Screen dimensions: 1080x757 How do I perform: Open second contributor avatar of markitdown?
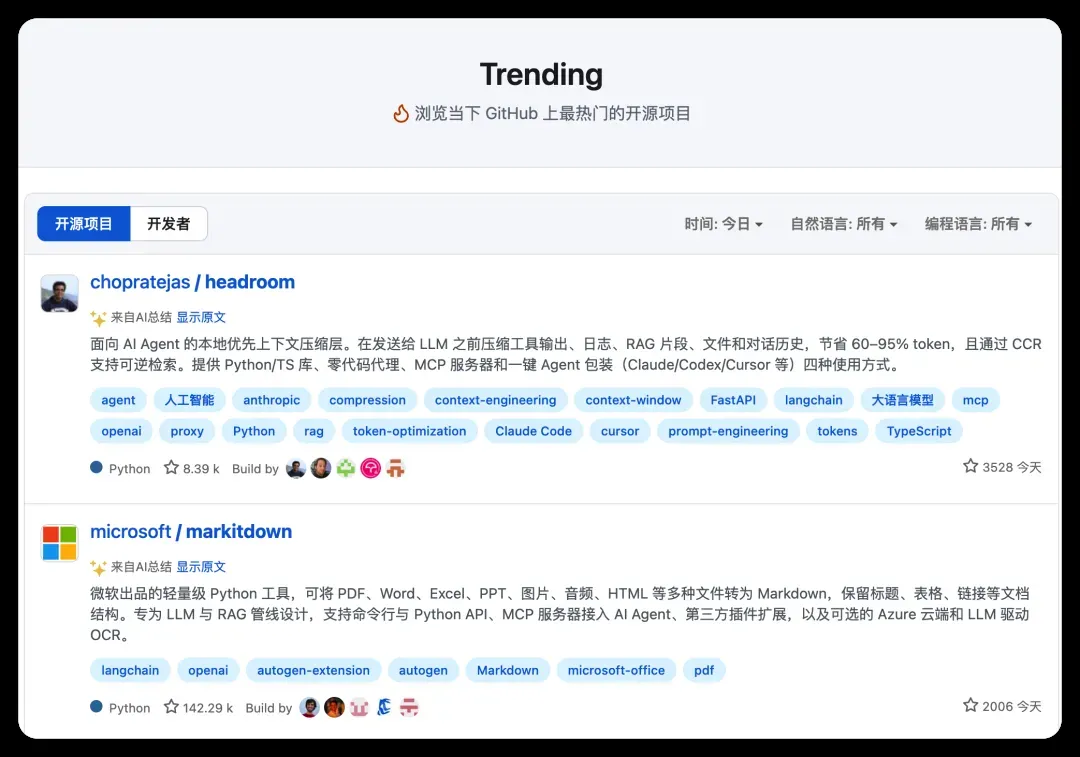[335, 707]
